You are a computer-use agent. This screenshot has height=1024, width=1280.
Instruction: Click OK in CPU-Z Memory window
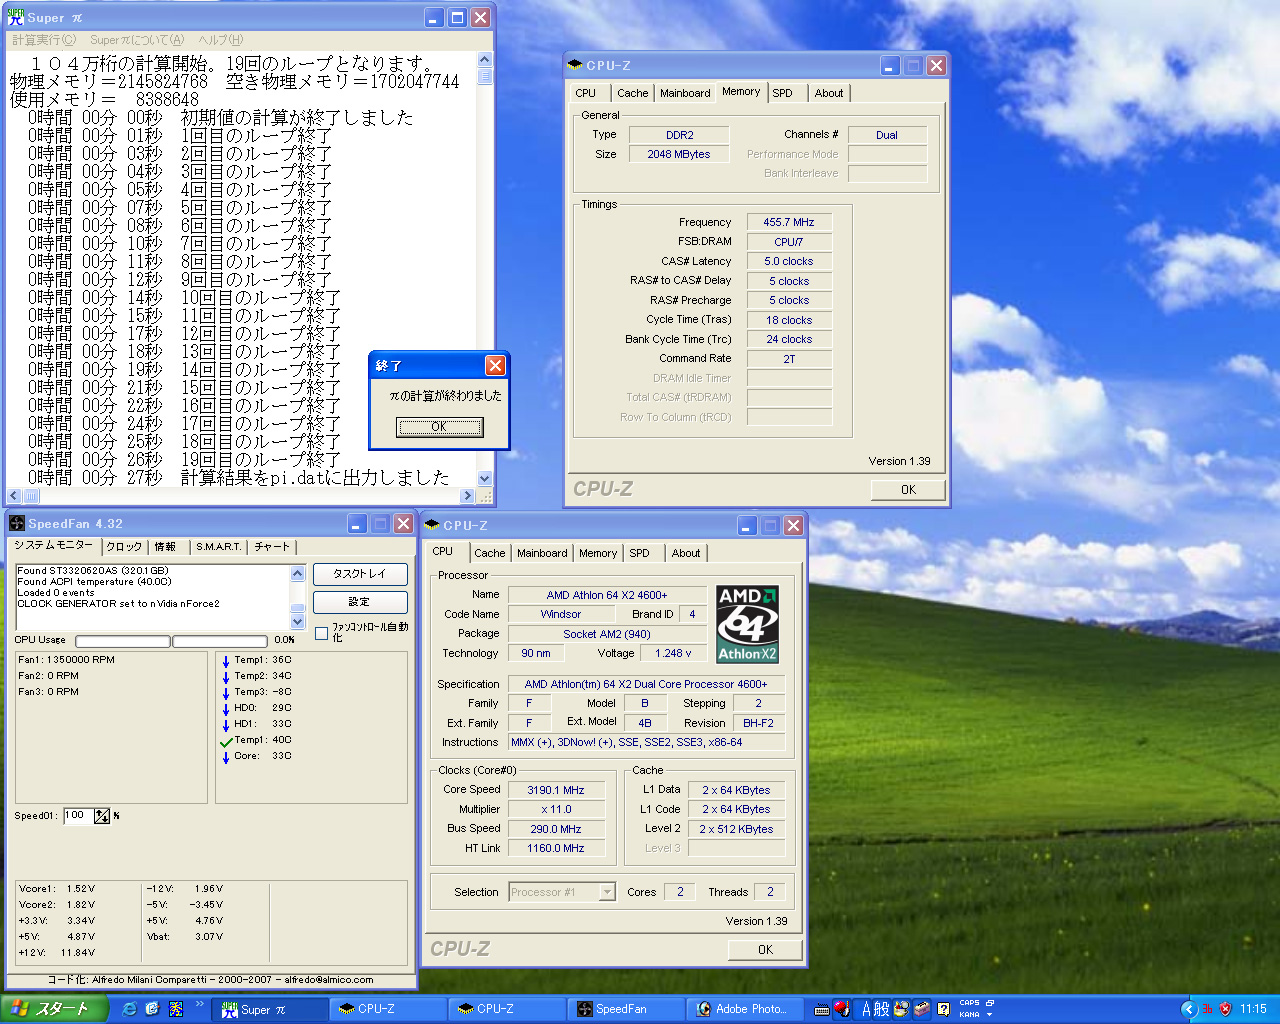coord(908,490)
